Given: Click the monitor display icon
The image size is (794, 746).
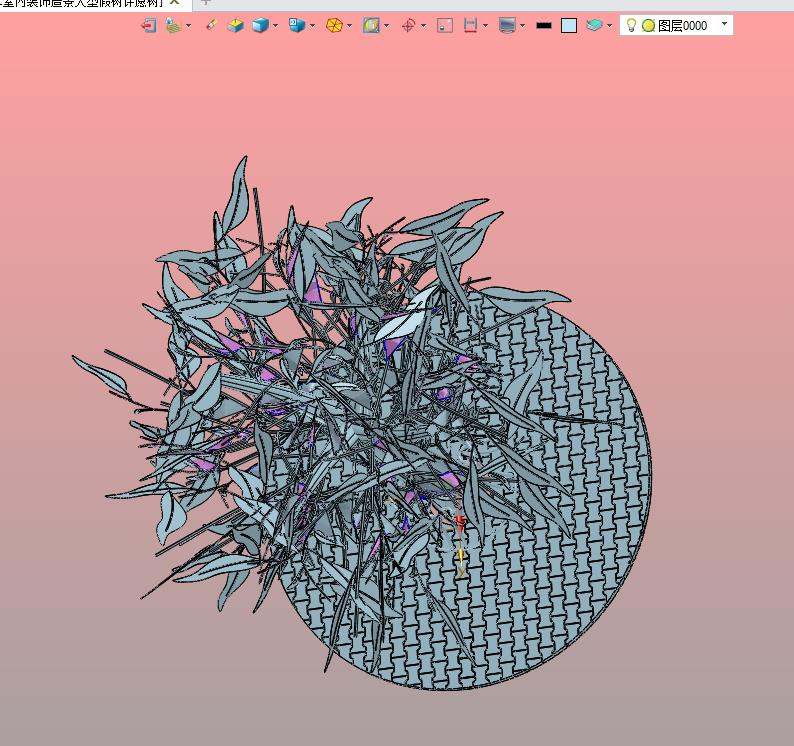Looking at the screenshot, I should click(x=507, y=25).
